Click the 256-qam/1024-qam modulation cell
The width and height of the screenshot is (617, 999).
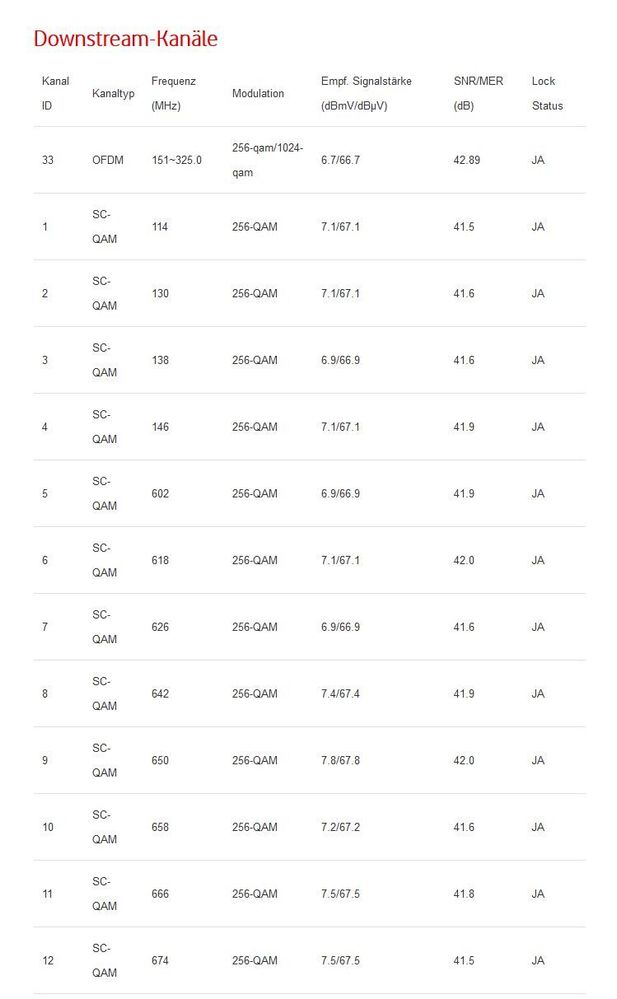(x=268, y=160)
